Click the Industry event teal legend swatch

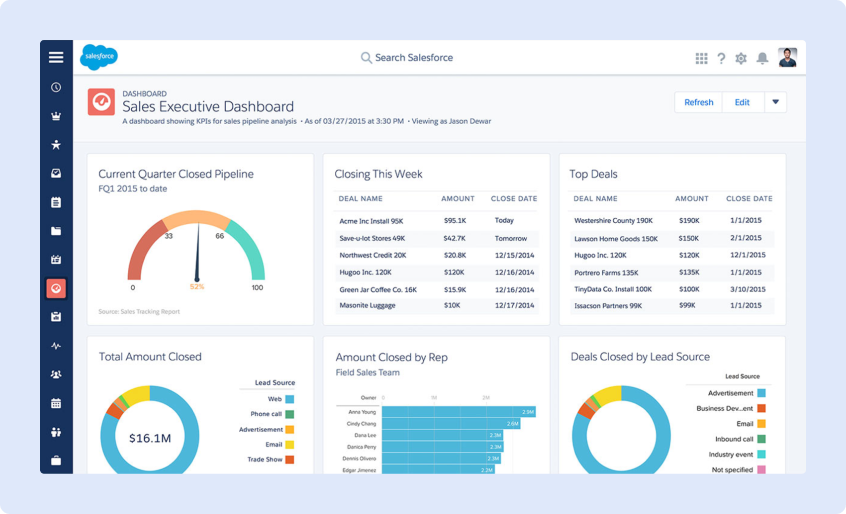(761, 454)
